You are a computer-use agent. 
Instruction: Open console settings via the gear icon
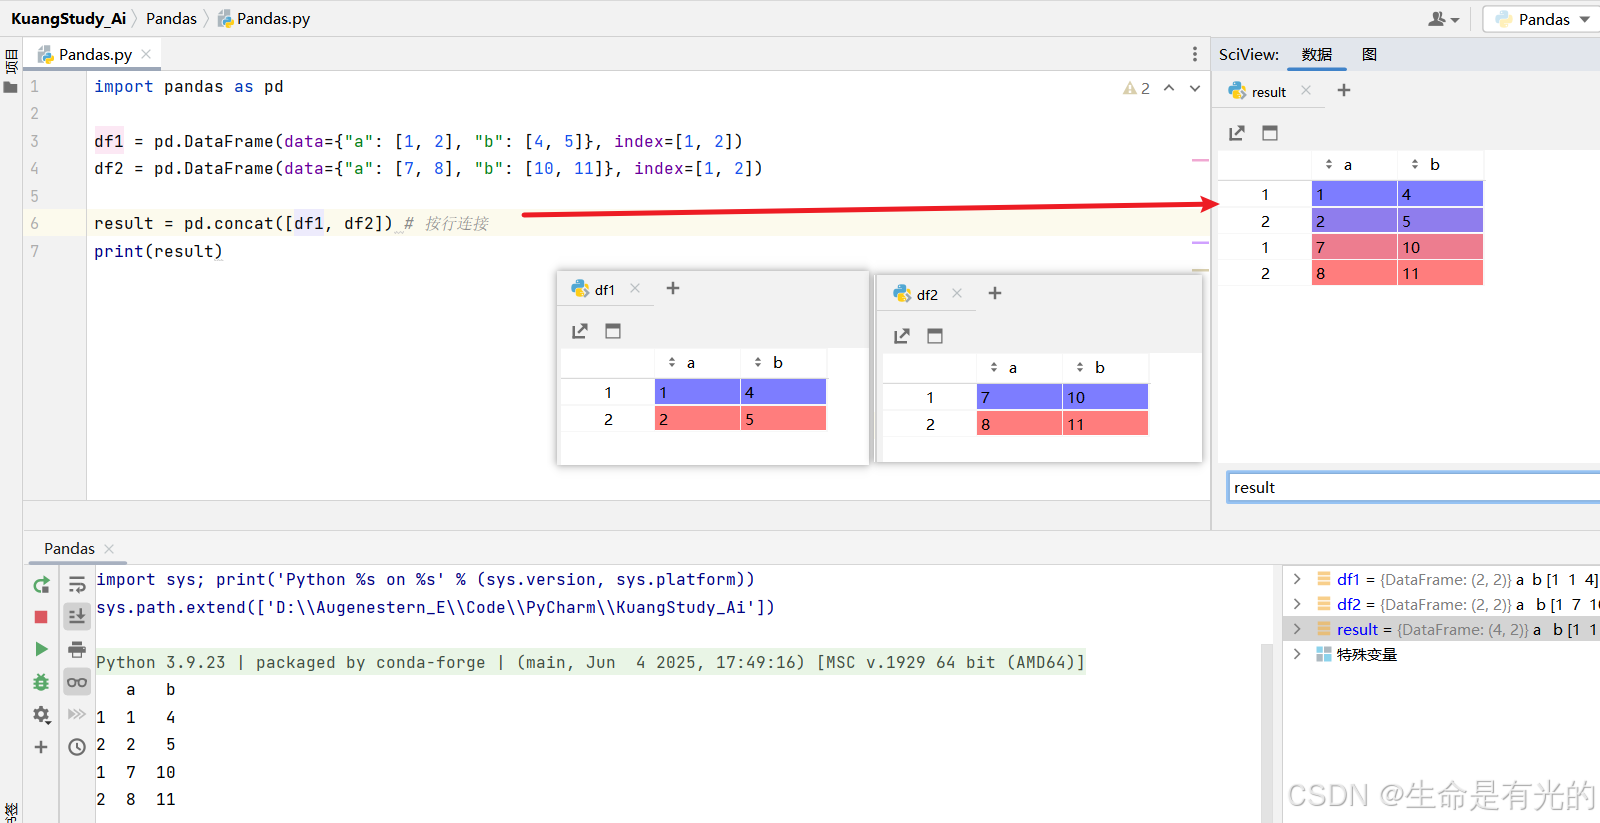click(x=41, y=715)
